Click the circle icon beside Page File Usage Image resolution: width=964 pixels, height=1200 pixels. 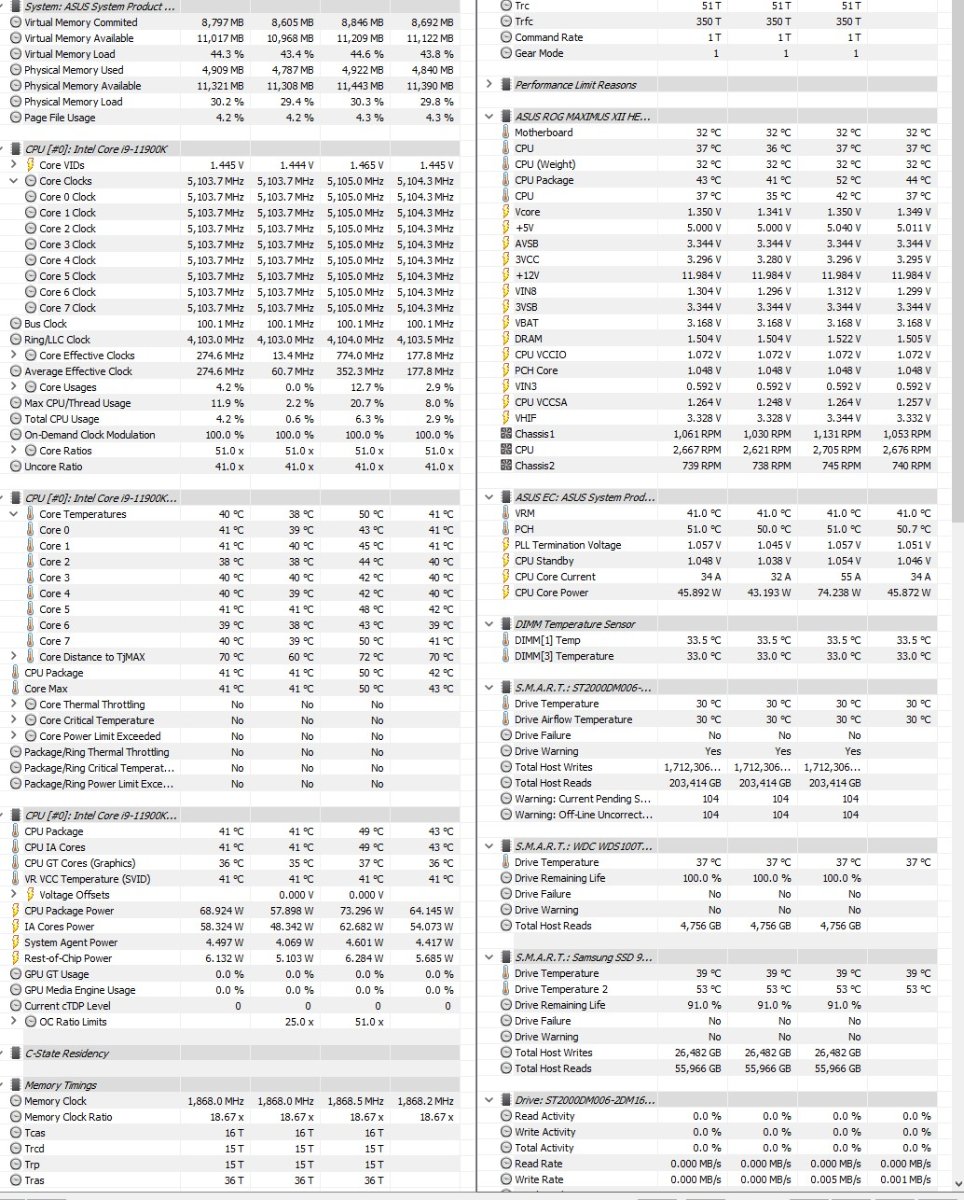(x=15, y=118)
